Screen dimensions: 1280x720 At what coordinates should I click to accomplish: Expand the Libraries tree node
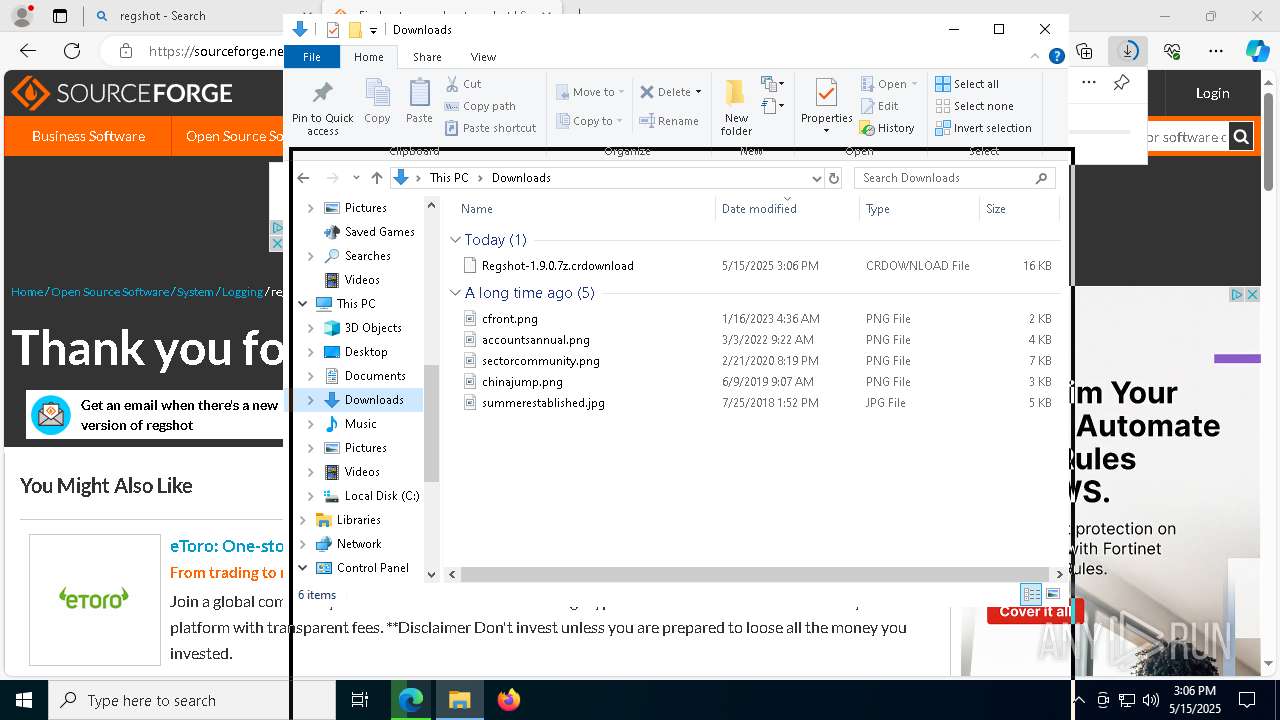tap(303, 520)
